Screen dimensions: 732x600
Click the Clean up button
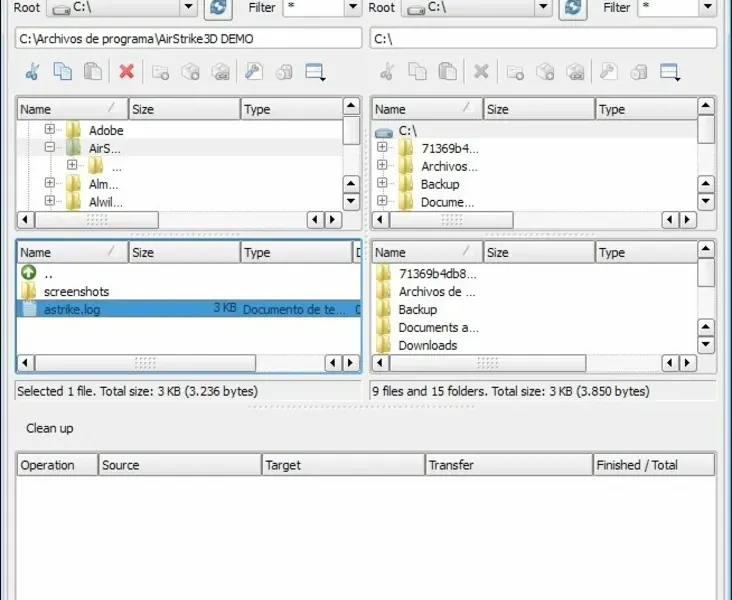[x=49, y=428]
